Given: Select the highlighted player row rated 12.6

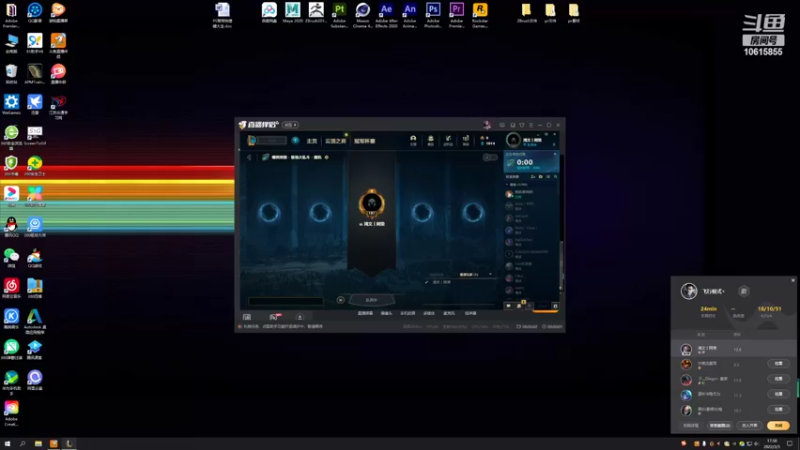Looking at the screenshot, I should (734, 349).
